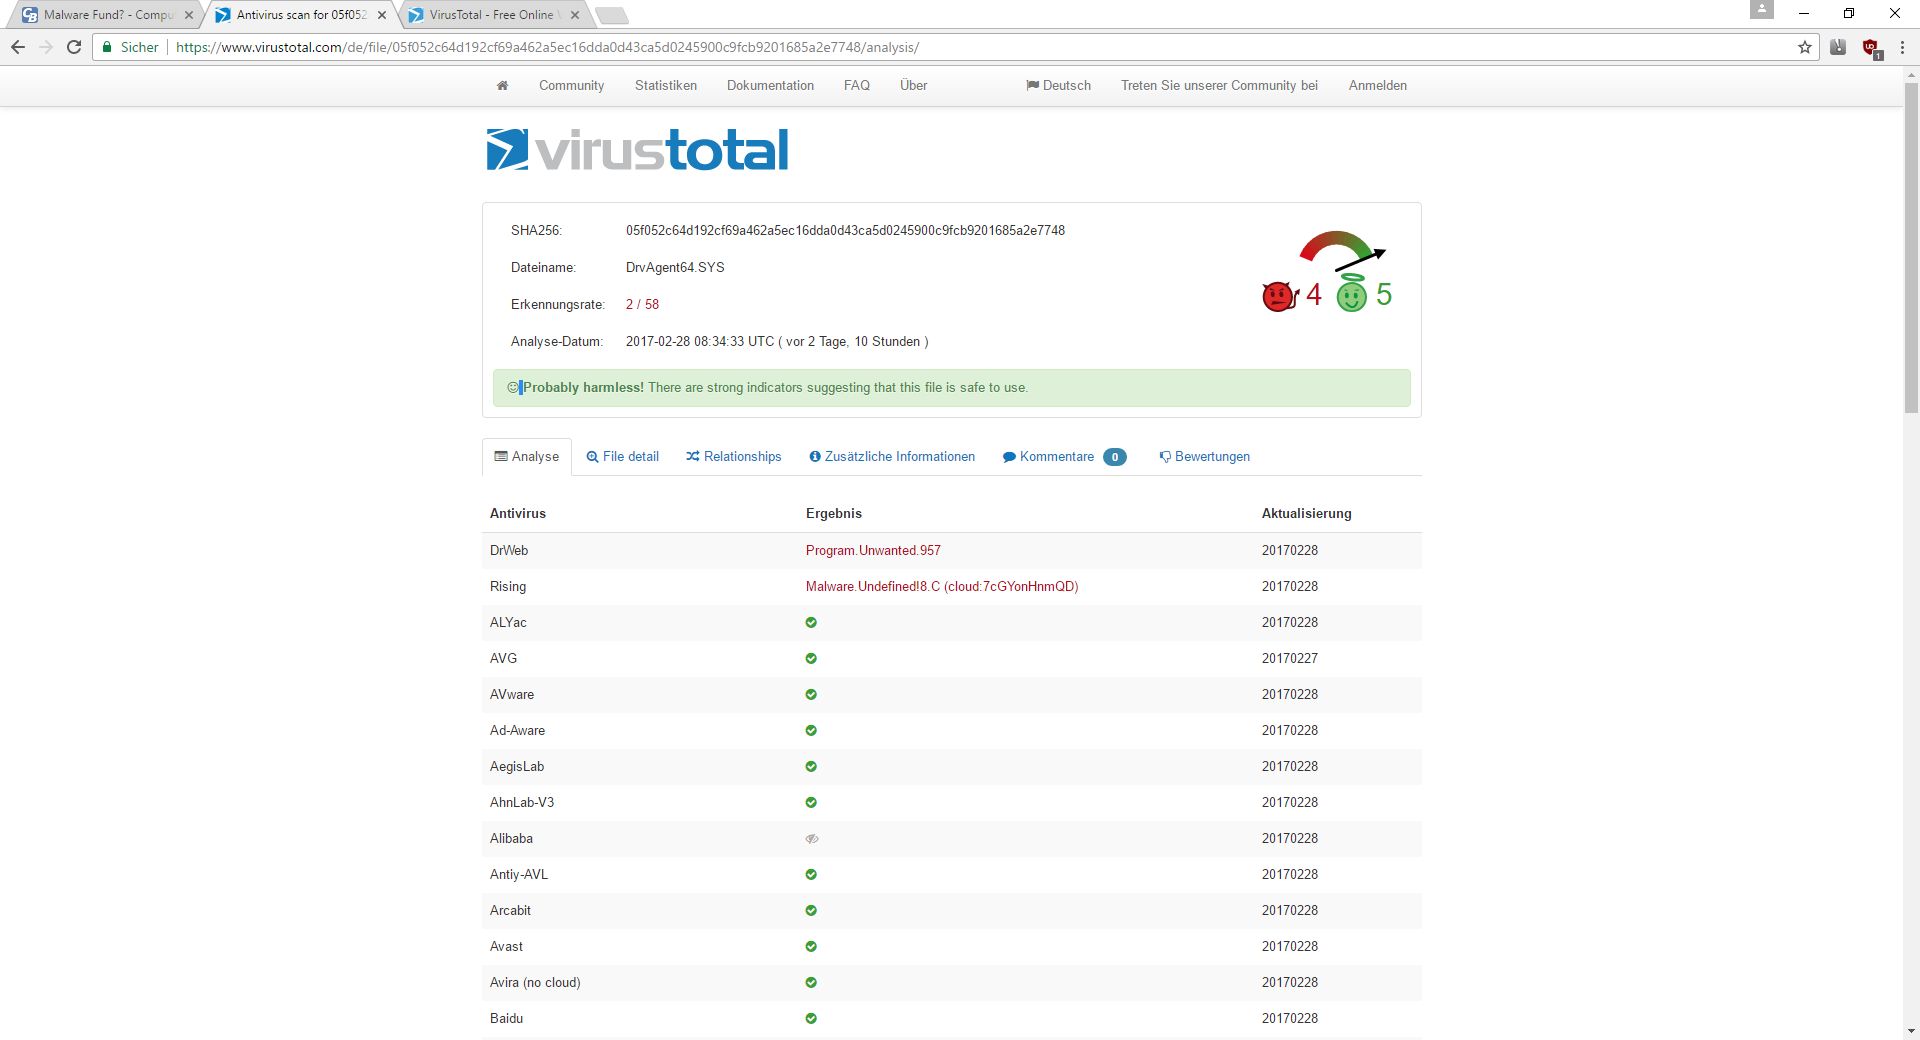The image size is (1920, 1040).
Task: Switch to the Malware Fund browser tab
Action: [106, 15]
